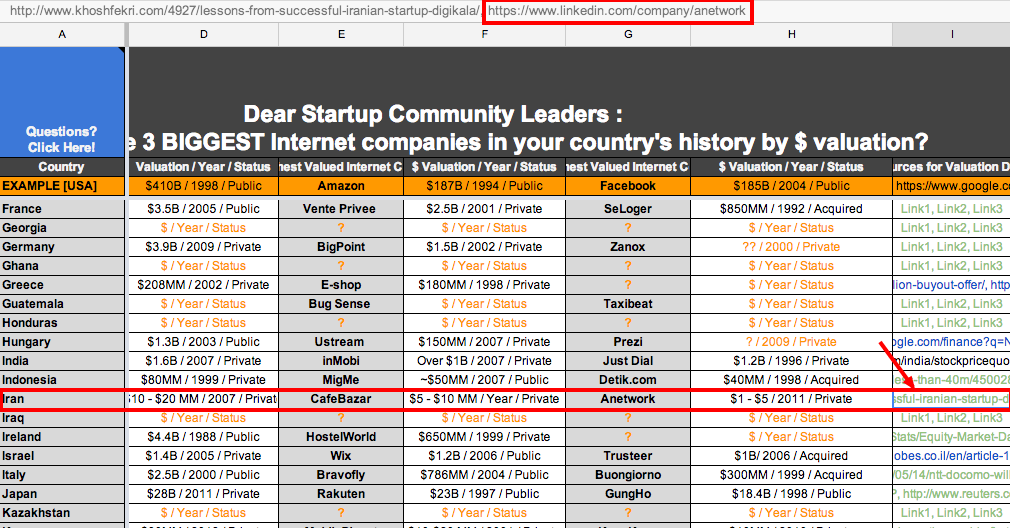Screen dimensions: 1010x528
Task: Click the 'Taxibeat' cell
Action: point(628,304)
